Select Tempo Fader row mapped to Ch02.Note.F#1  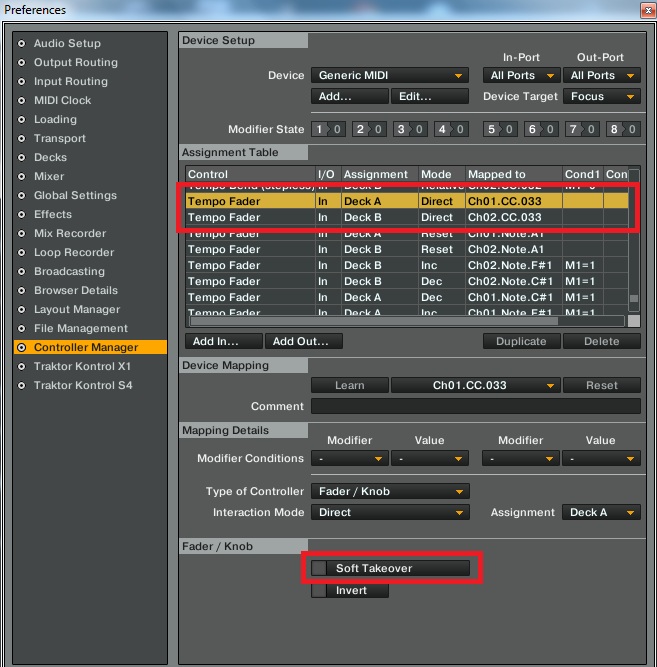click(x=407, y=265)
